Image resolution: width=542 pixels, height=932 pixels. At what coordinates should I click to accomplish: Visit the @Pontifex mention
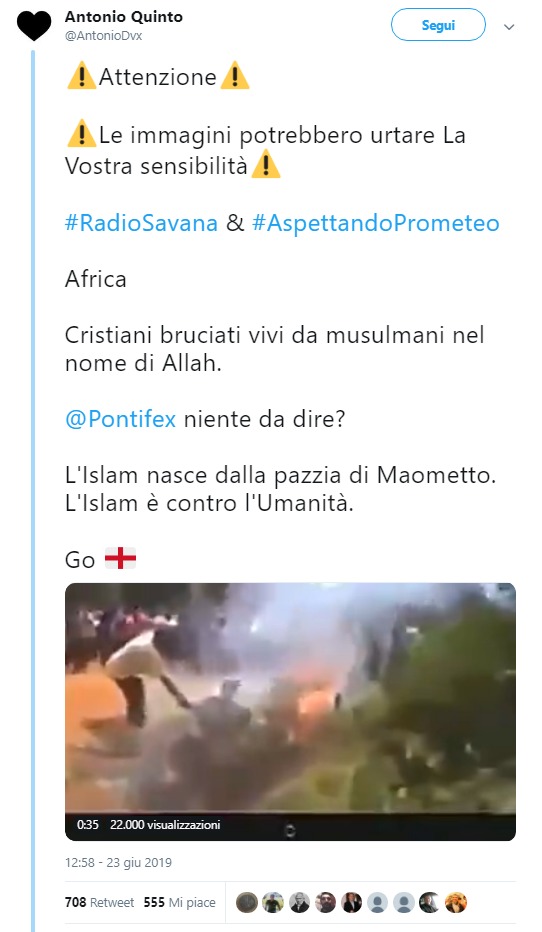point(121,419)
